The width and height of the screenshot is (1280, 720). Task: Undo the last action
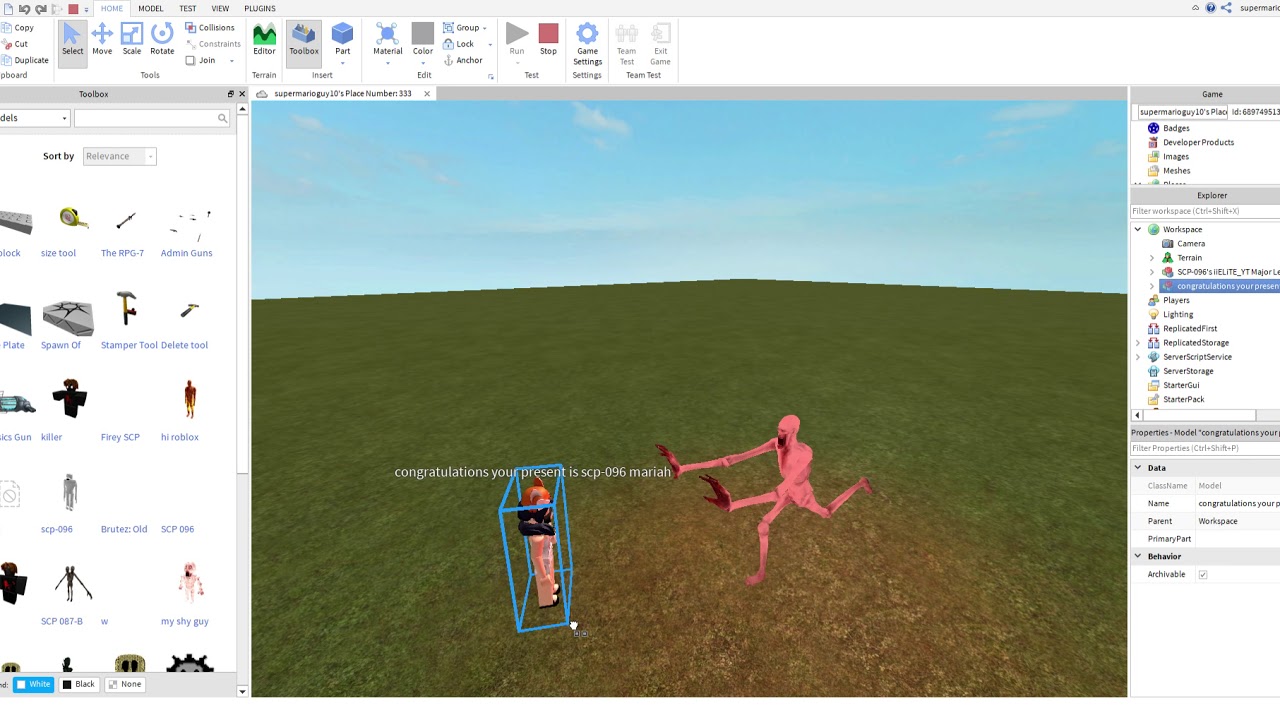pyautogui.click(x=24, y=9)
